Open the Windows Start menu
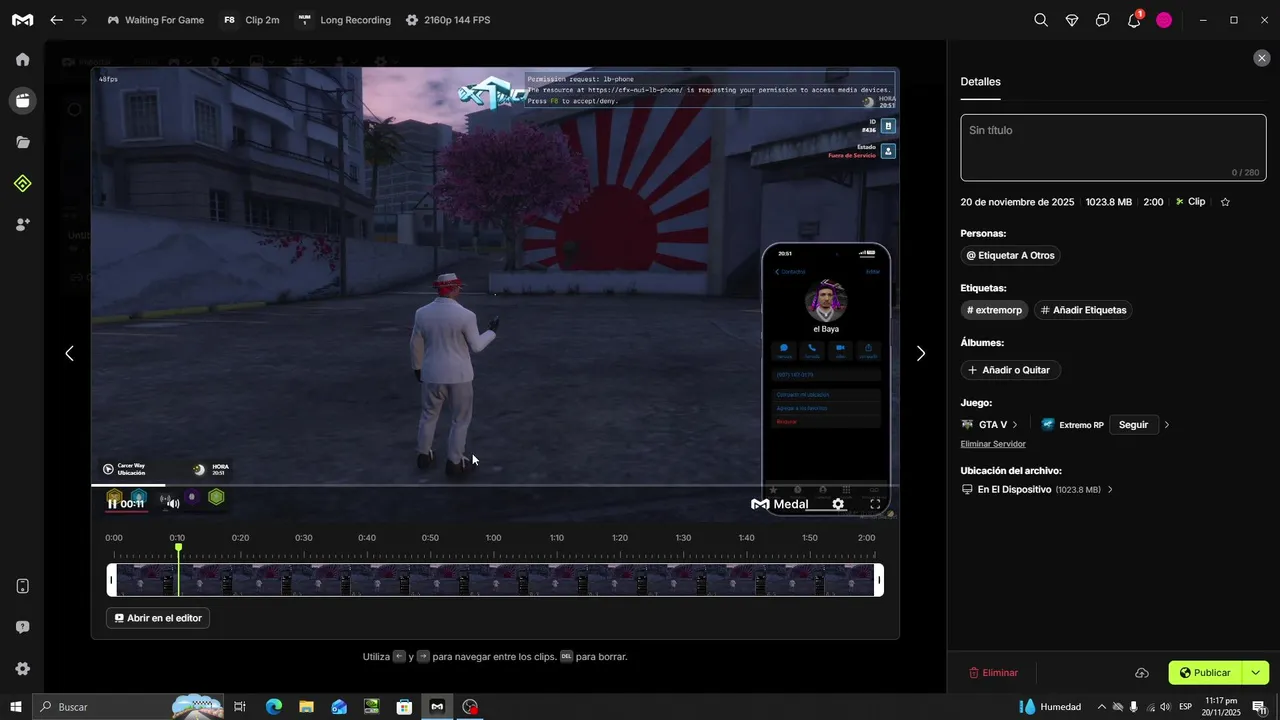 [15, 707]
